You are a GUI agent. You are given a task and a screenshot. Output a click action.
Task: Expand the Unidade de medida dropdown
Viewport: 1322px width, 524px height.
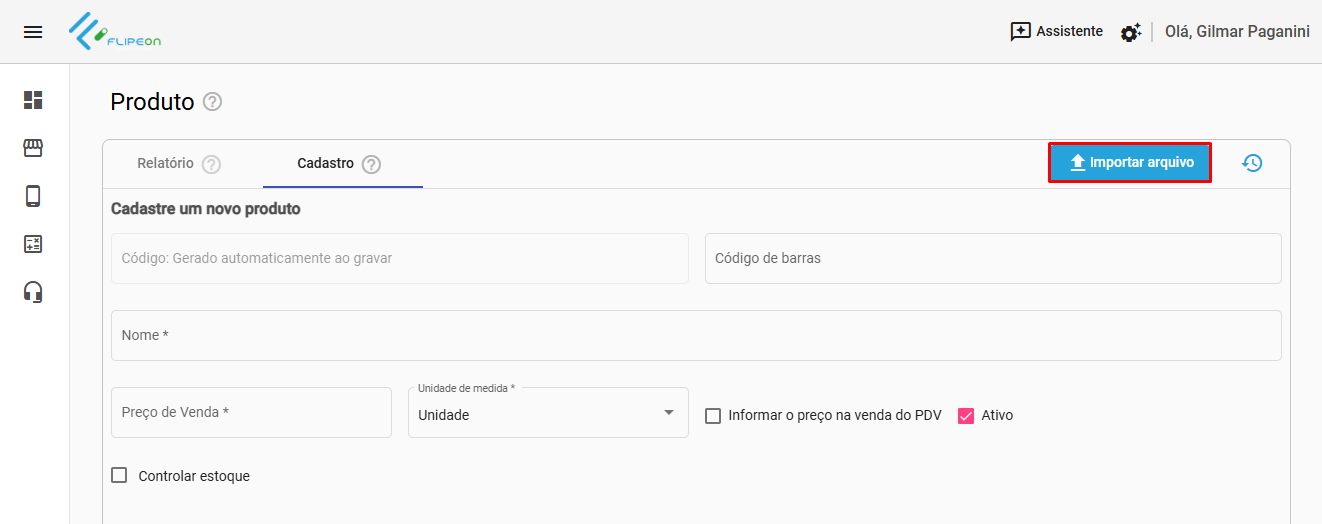pyautogui.click(x=548, y=414)
